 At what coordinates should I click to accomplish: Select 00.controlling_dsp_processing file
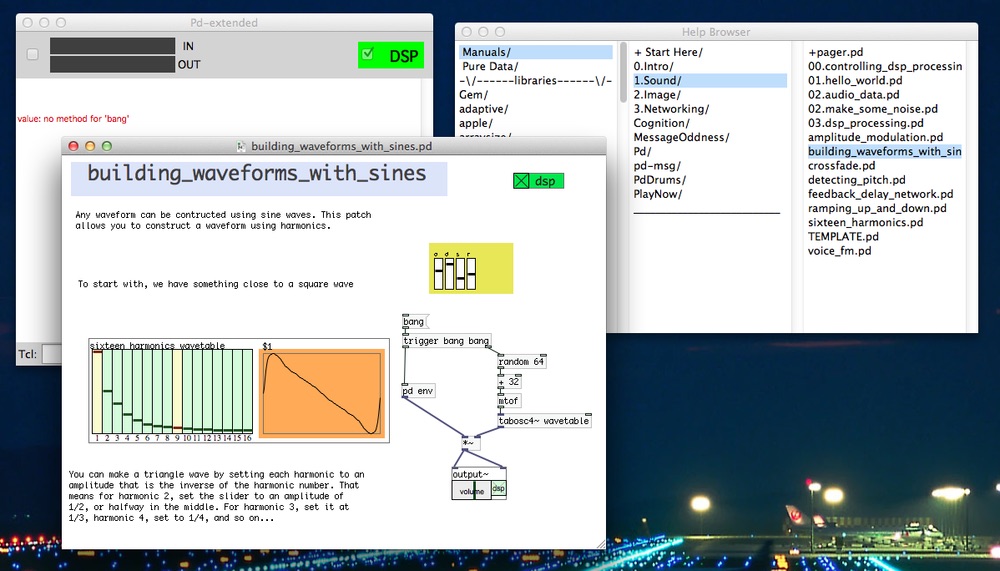pyautogui.click(x=885, y=66)
